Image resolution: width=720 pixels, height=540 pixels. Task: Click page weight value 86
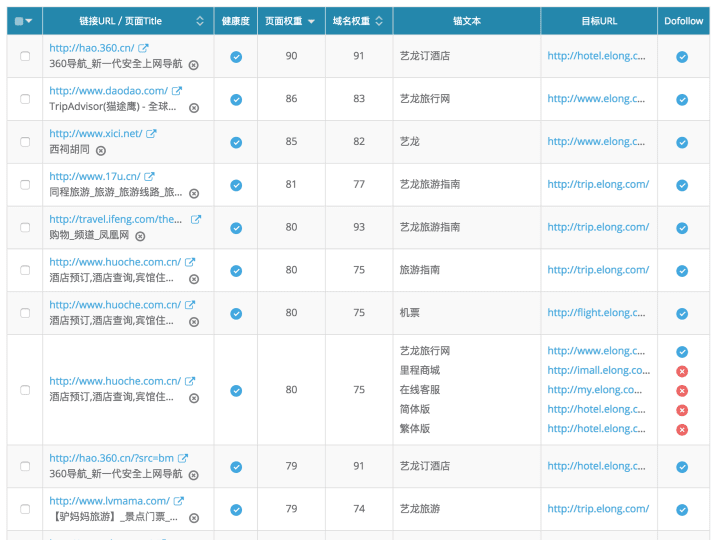click(x=291, y=99)
